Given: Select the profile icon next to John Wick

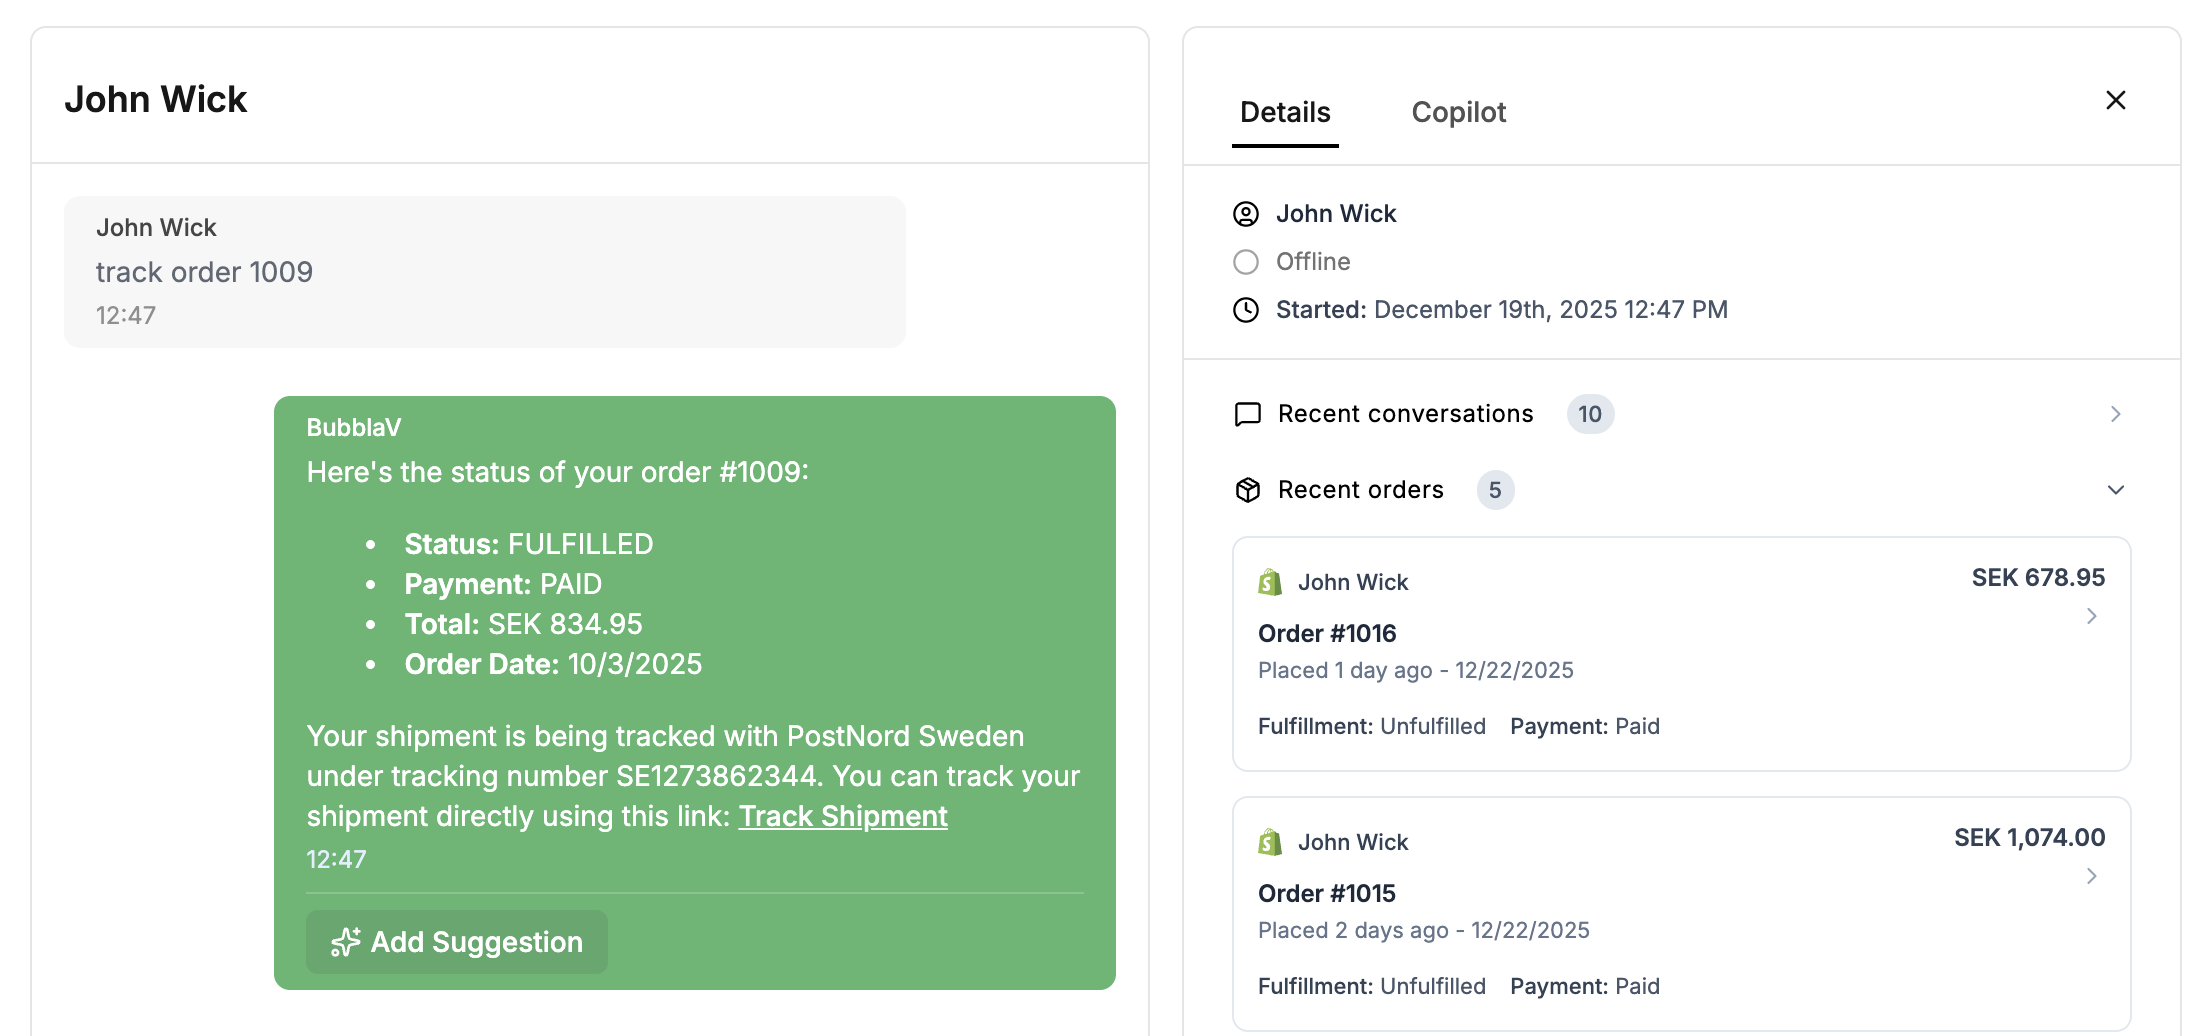Looking at the screenshot, I should pos(1245,213).
